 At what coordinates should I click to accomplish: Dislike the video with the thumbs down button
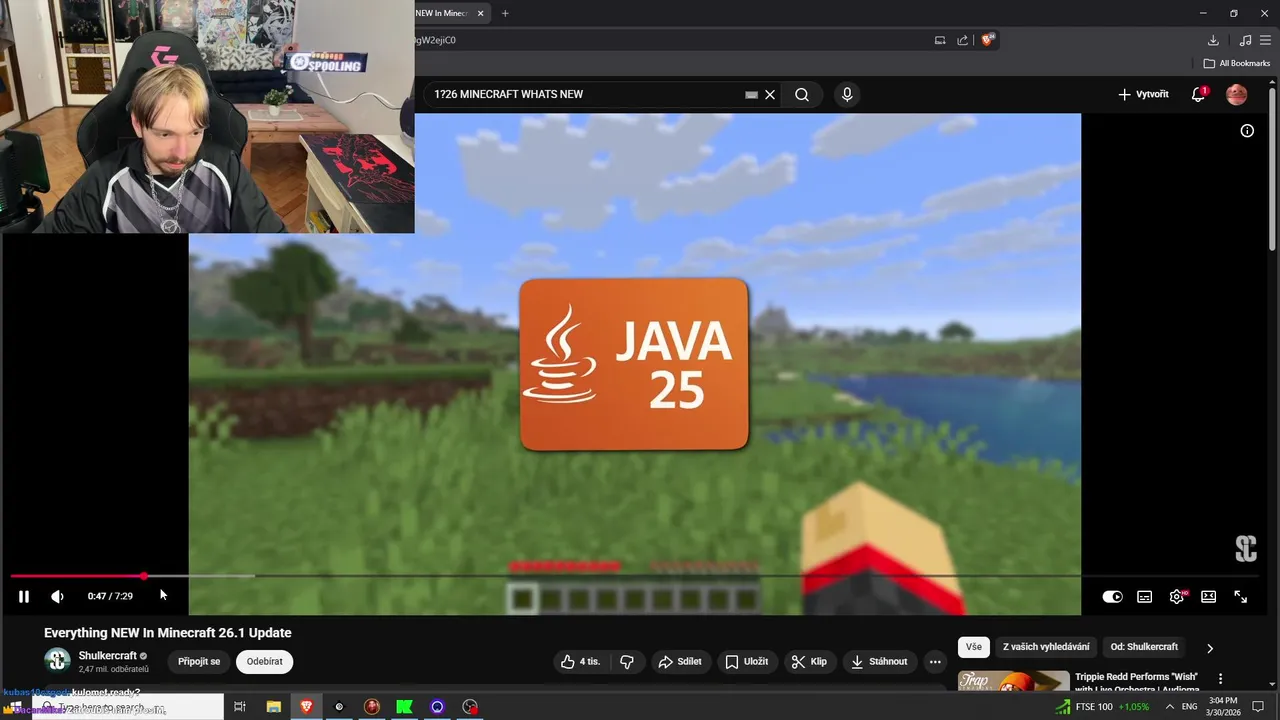pos(627,661)
